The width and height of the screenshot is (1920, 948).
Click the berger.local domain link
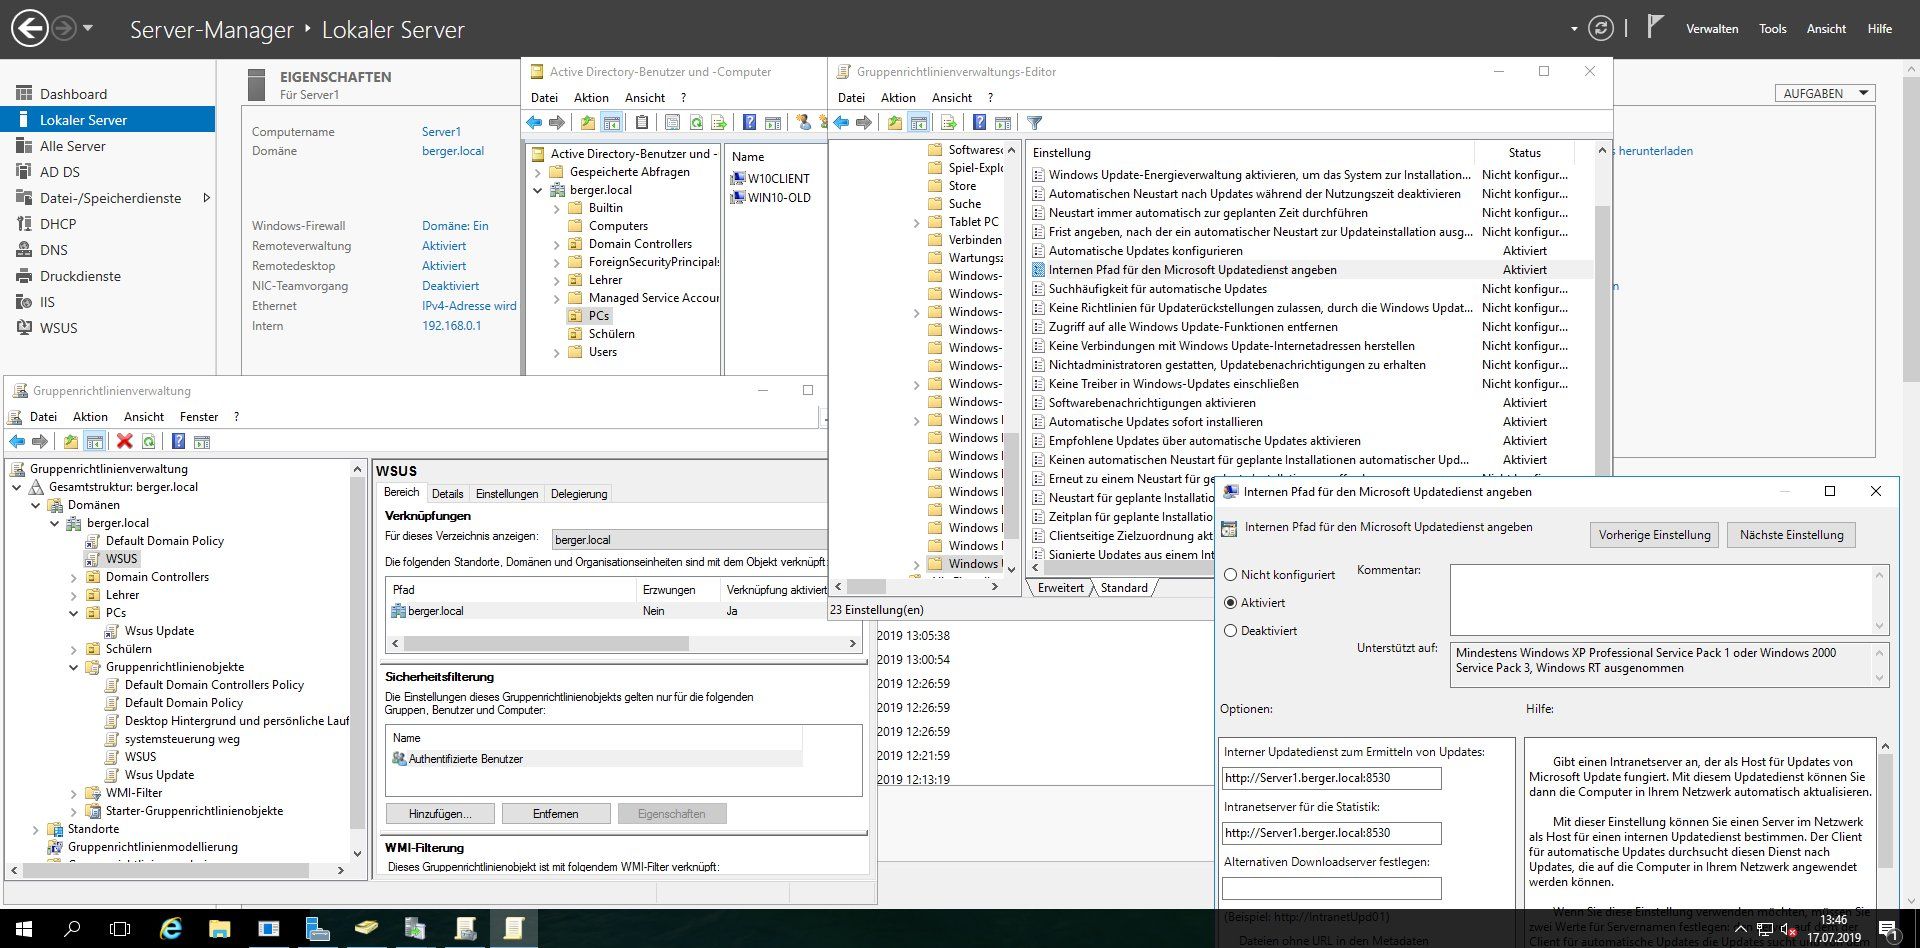453,151
